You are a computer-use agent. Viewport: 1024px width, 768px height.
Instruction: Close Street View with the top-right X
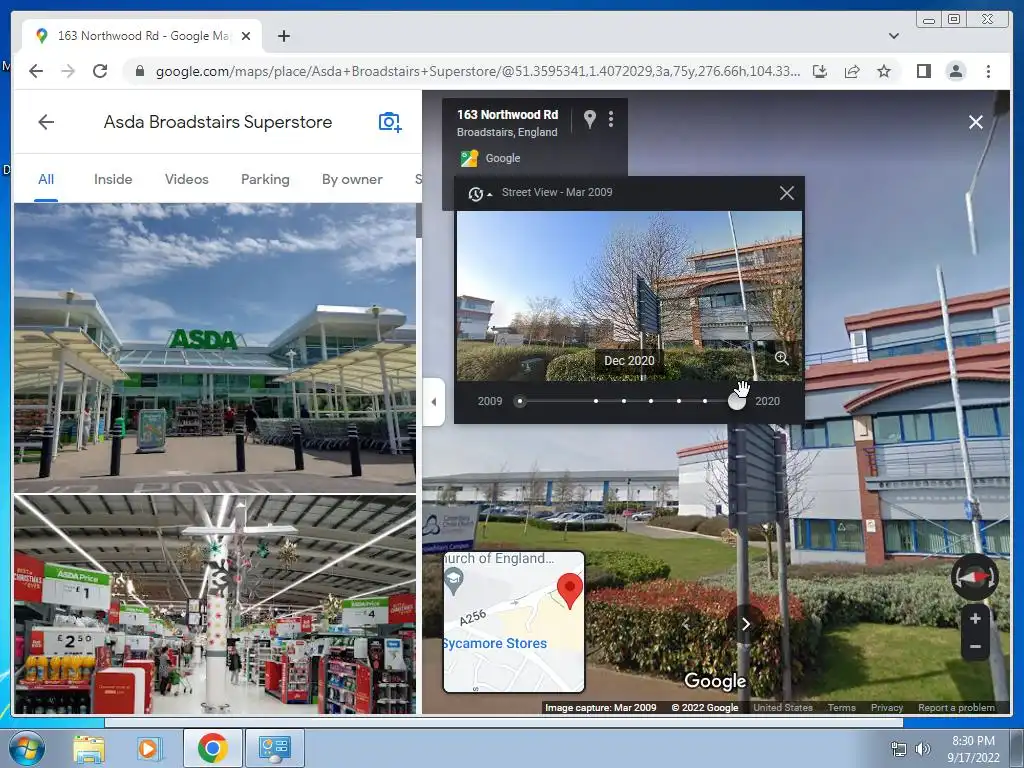pos(976,122)
